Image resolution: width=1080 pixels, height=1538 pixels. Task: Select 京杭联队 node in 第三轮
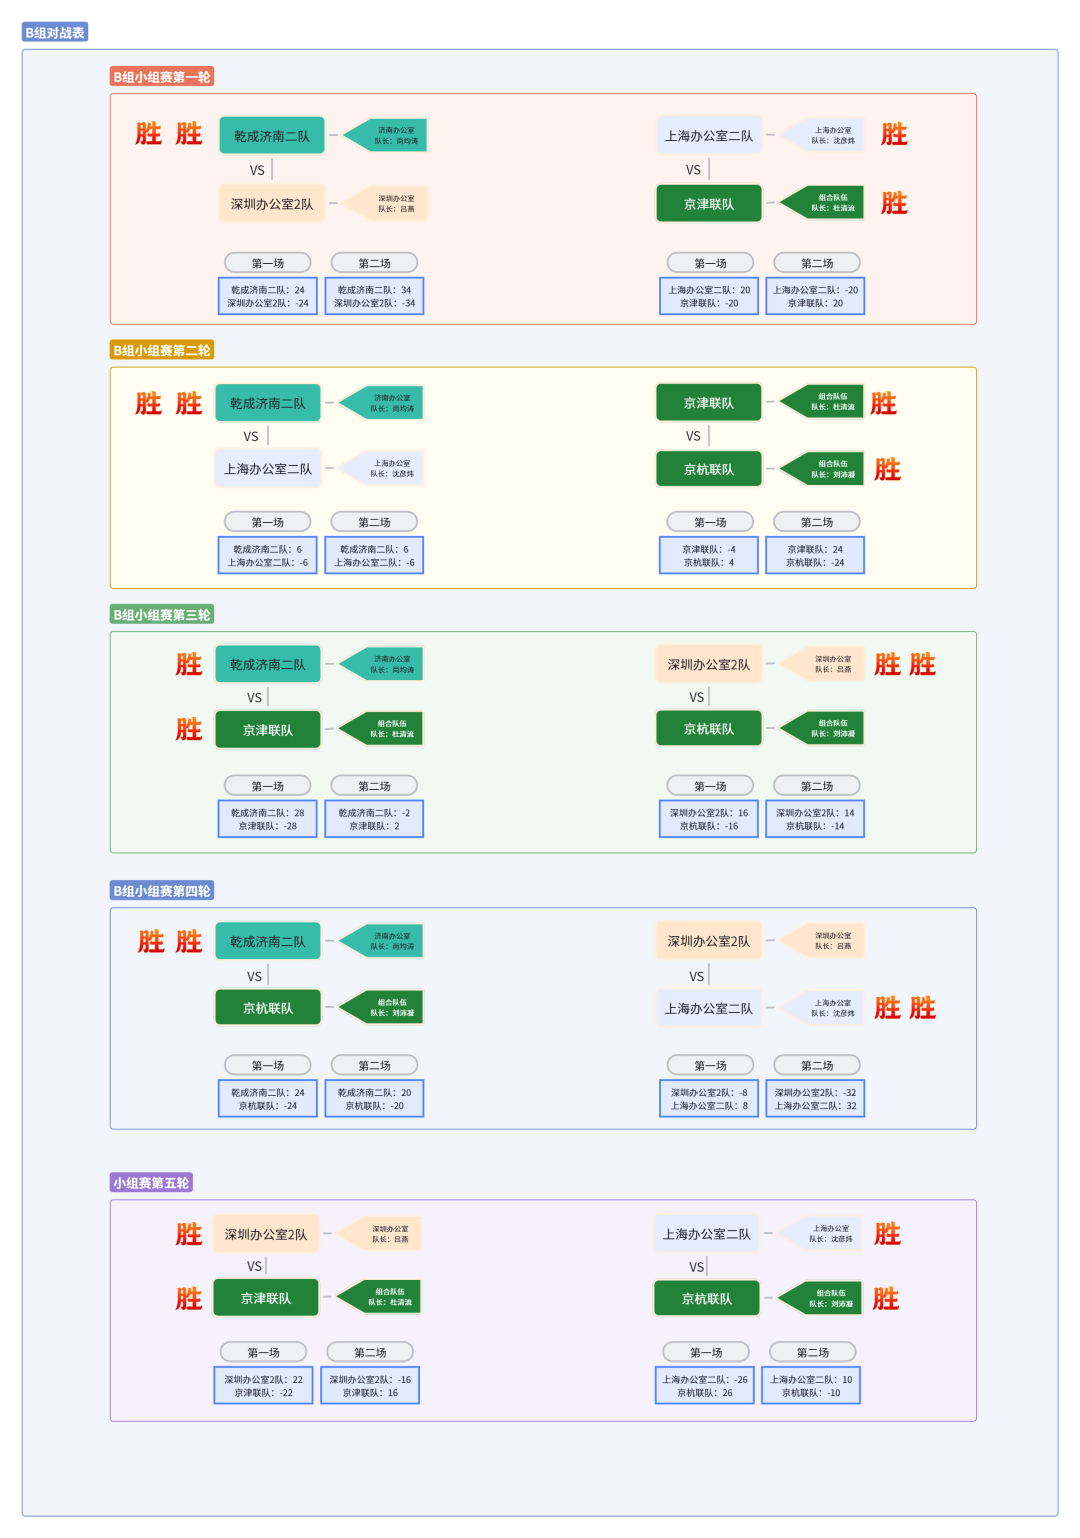click(x=709, y=729)
